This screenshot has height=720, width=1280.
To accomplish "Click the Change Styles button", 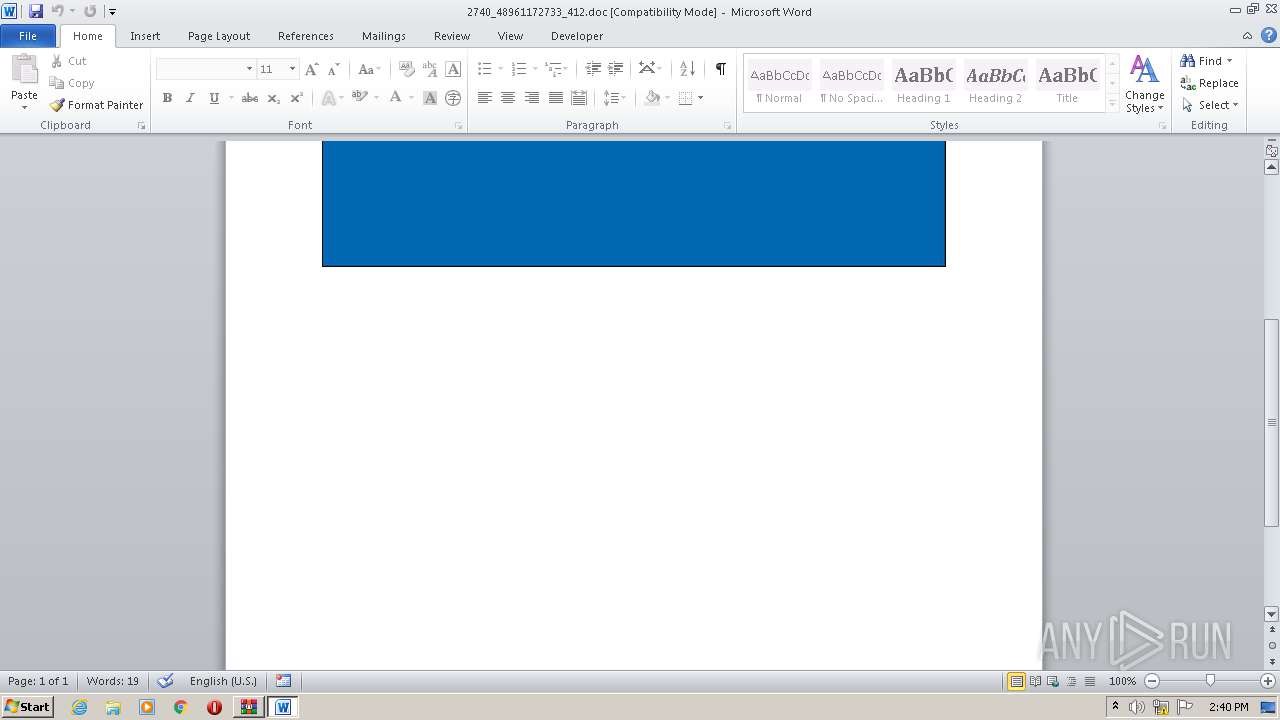I will pos(1144,84).
